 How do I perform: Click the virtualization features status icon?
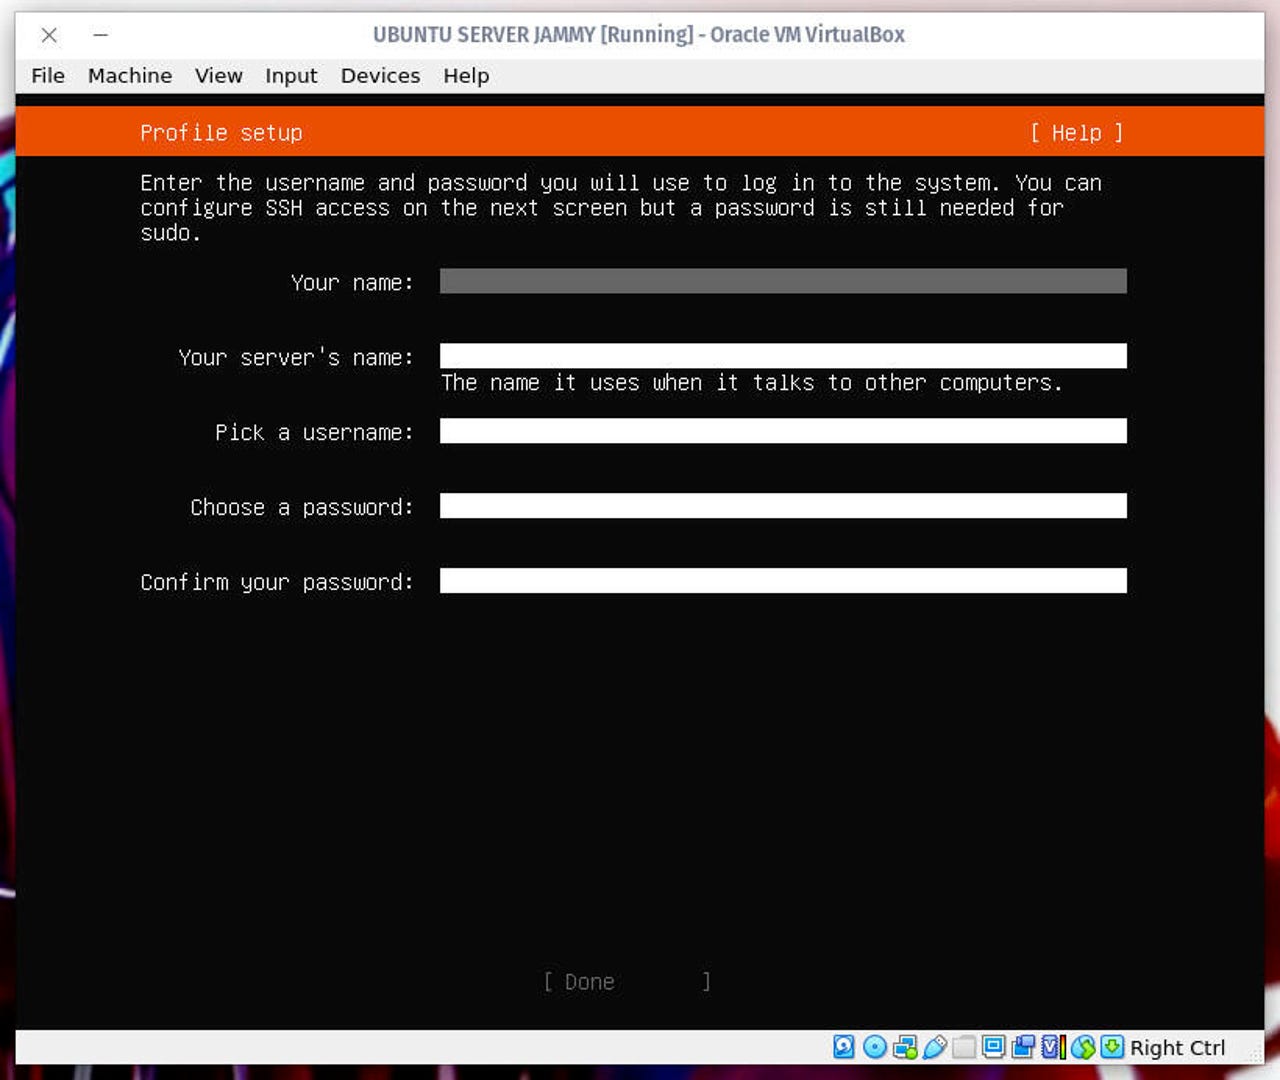pyautogui.click(x=1050, y=1047)
